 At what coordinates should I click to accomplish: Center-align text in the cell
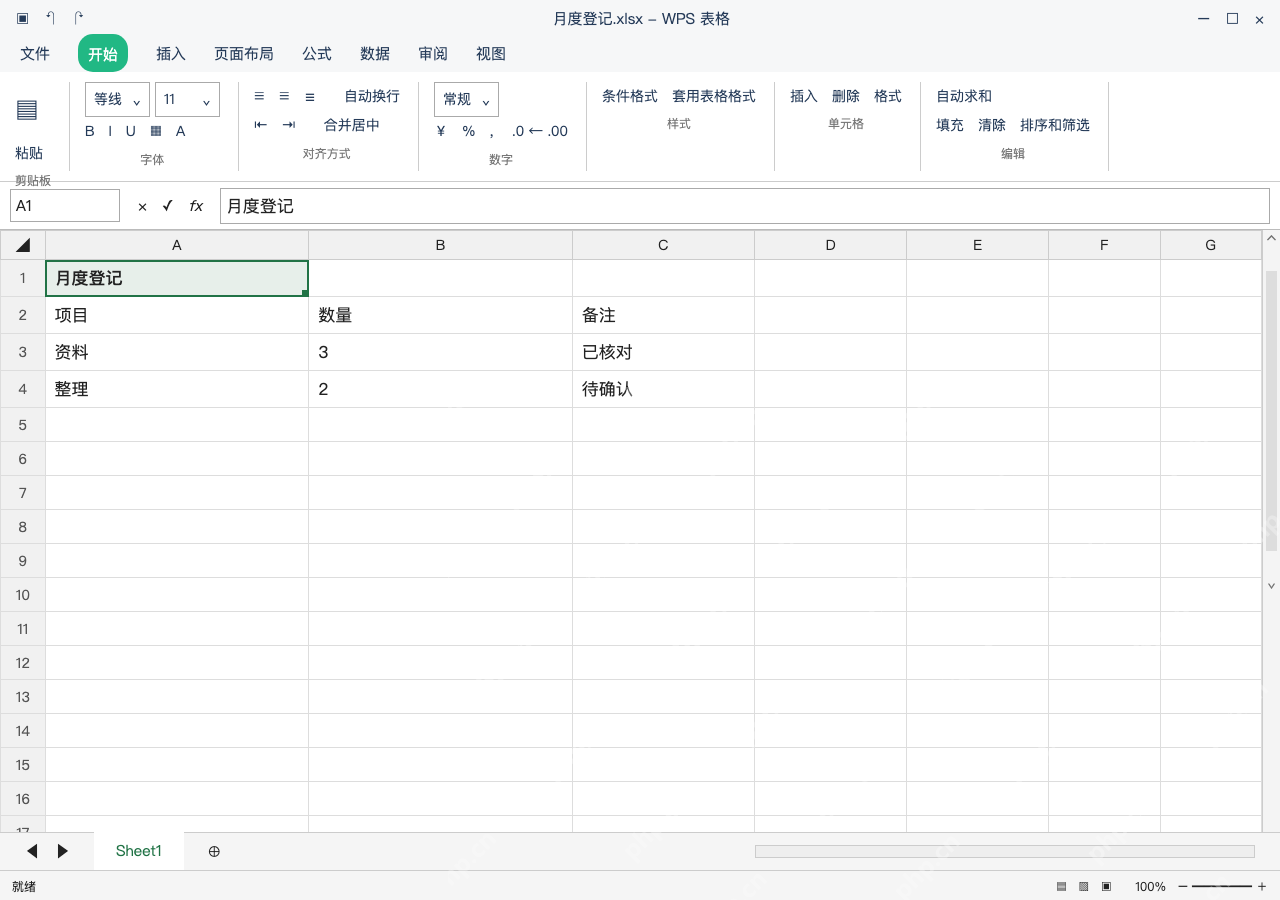tap(284, 96)
